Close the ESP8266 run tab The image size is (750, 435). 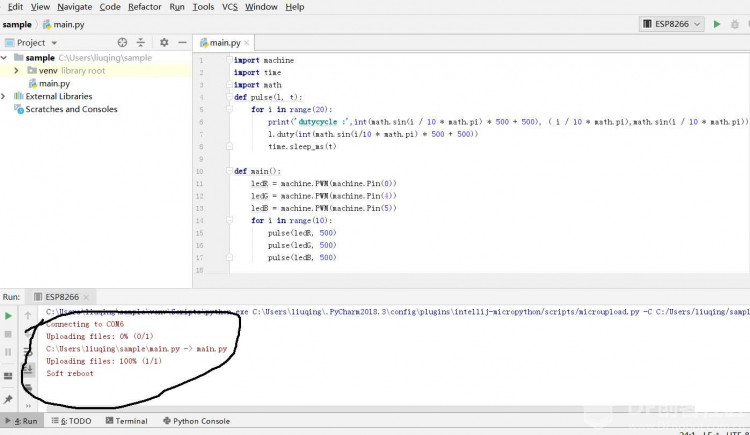coord(86,297)
